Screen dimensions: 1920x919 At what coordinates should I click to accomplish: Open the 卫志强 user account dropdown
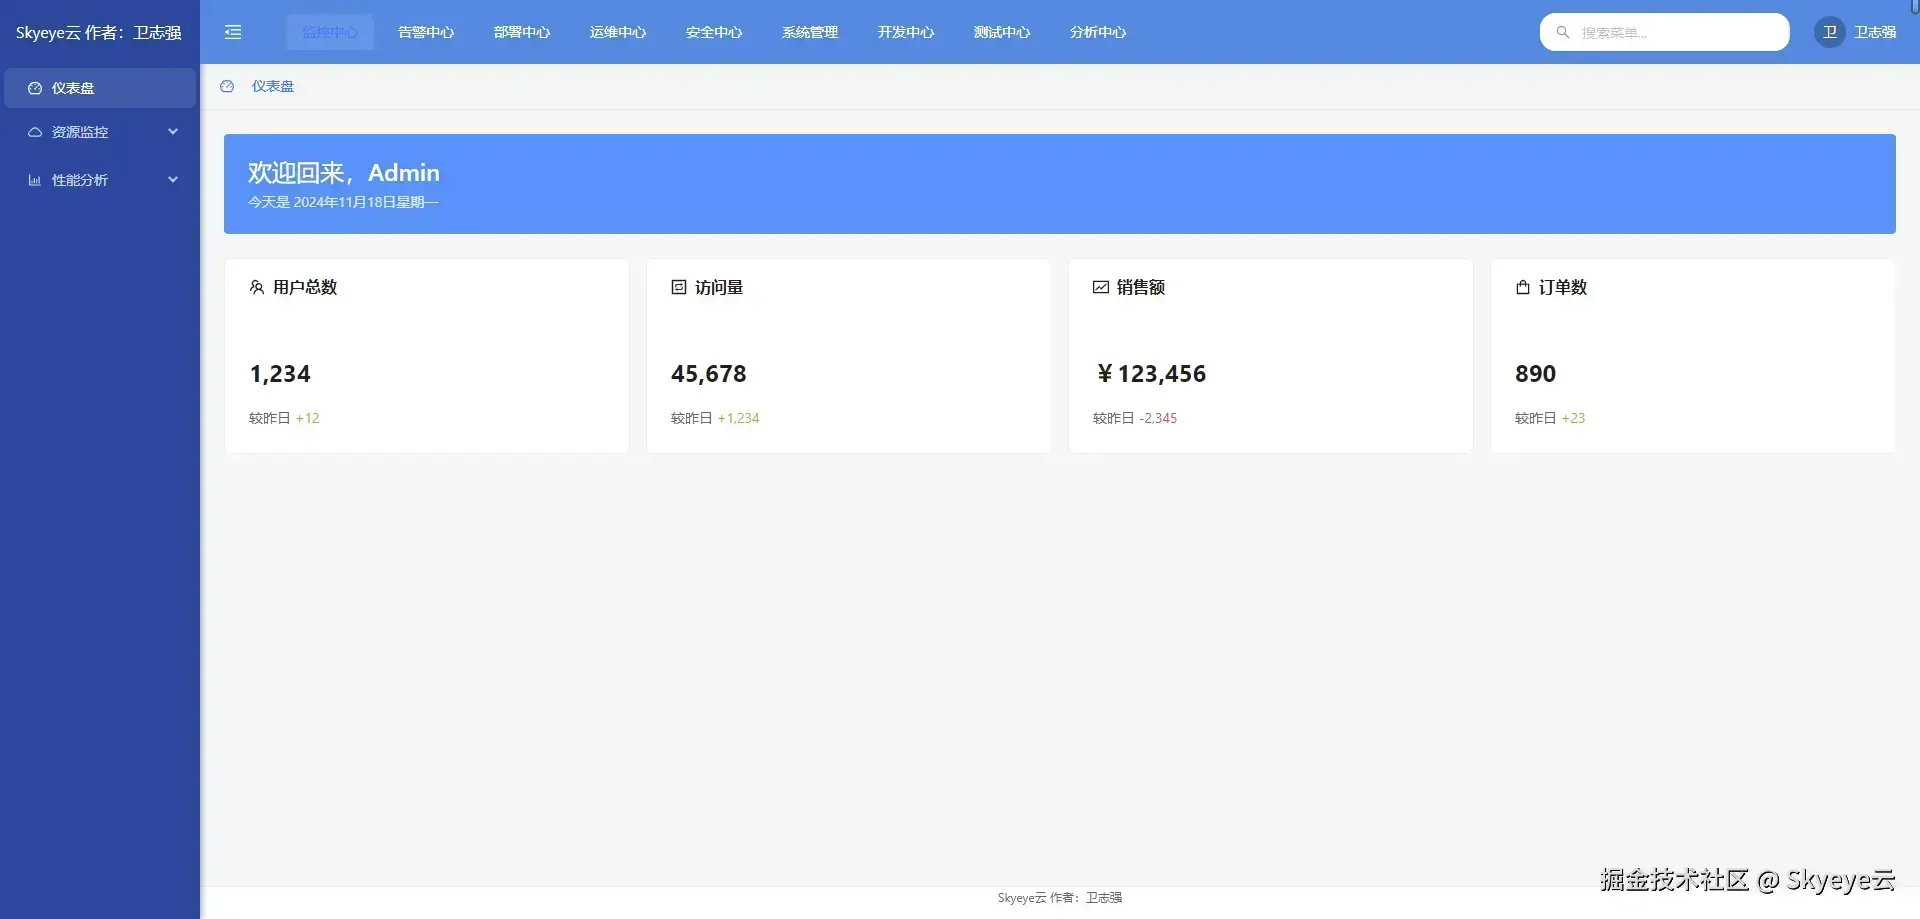pyautogui.click(x=1856, y=32)
